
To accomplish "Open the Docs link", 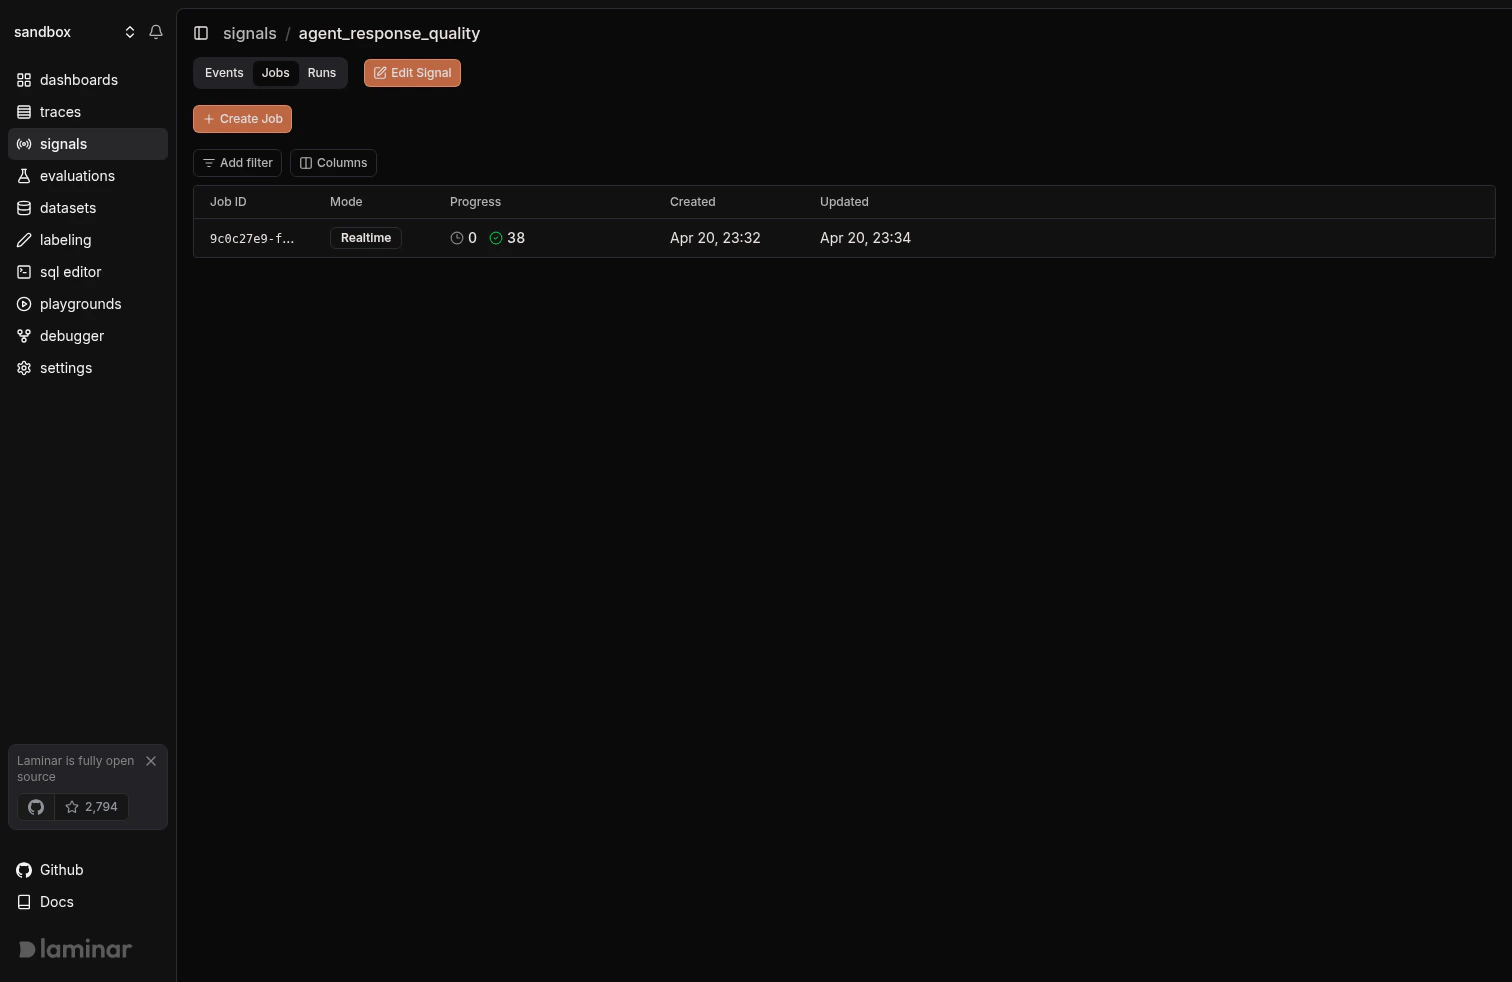I will [x=55, y=901].
